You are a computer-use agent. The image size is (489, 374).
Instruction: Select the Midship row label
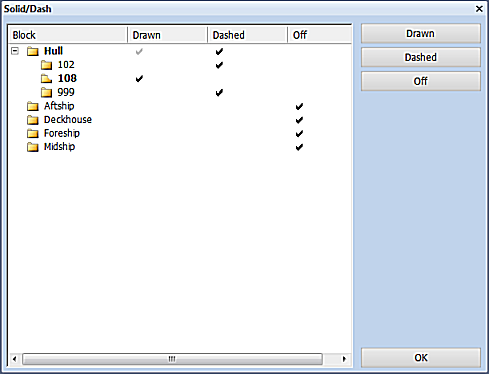59,147
